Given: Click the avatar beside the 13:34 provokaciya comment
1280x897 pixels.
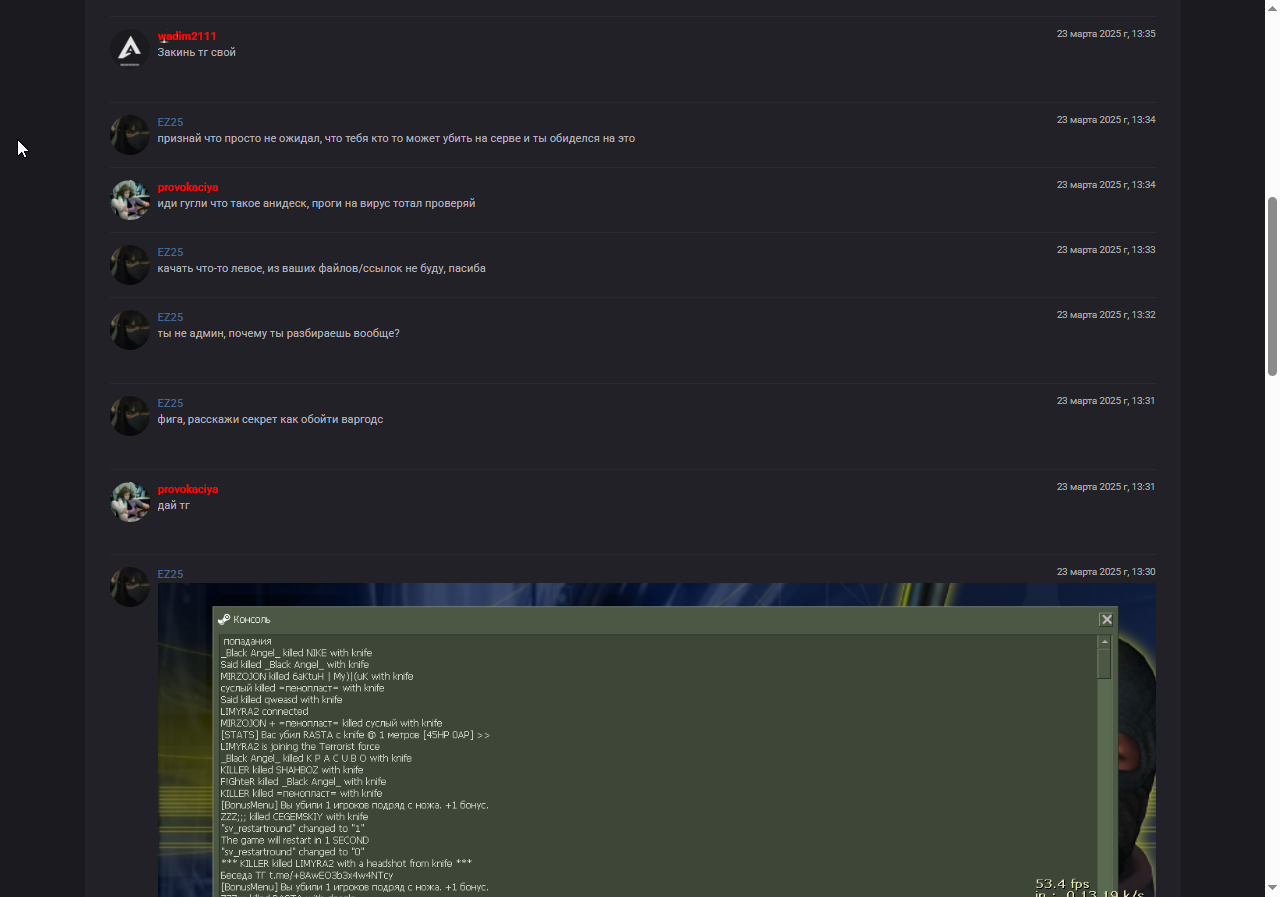Looking at the screenshot, I should tap(130, 200).
